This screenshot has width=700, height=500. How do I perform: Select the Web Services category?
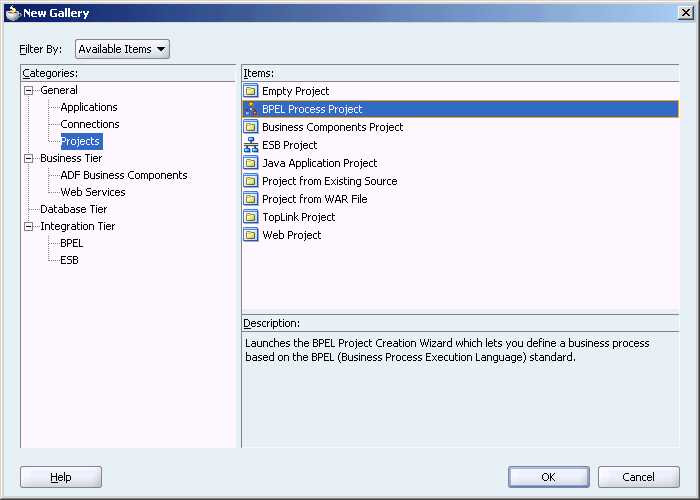pyautogui.click(x=93, y=192)
